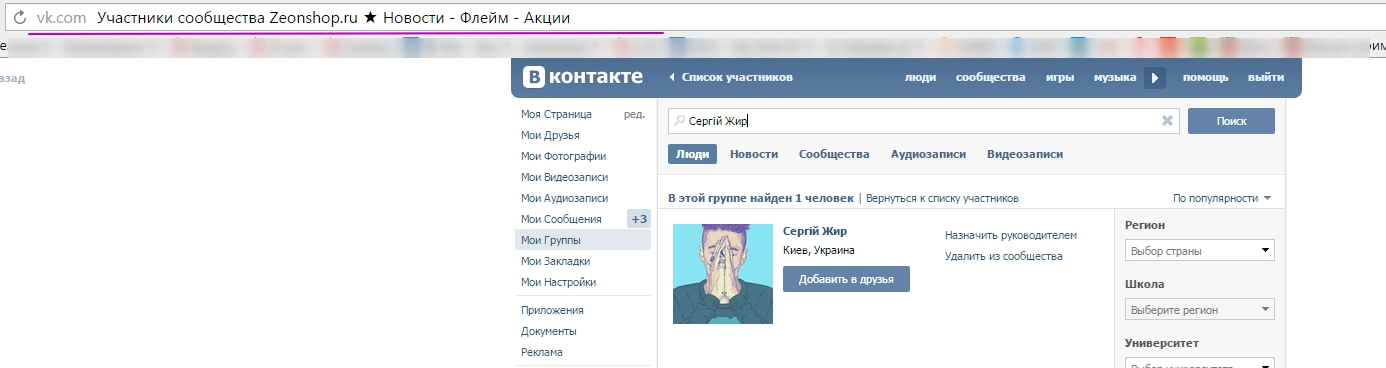
Task: Go back via Список участников arrow
Action: pos(730,77)
